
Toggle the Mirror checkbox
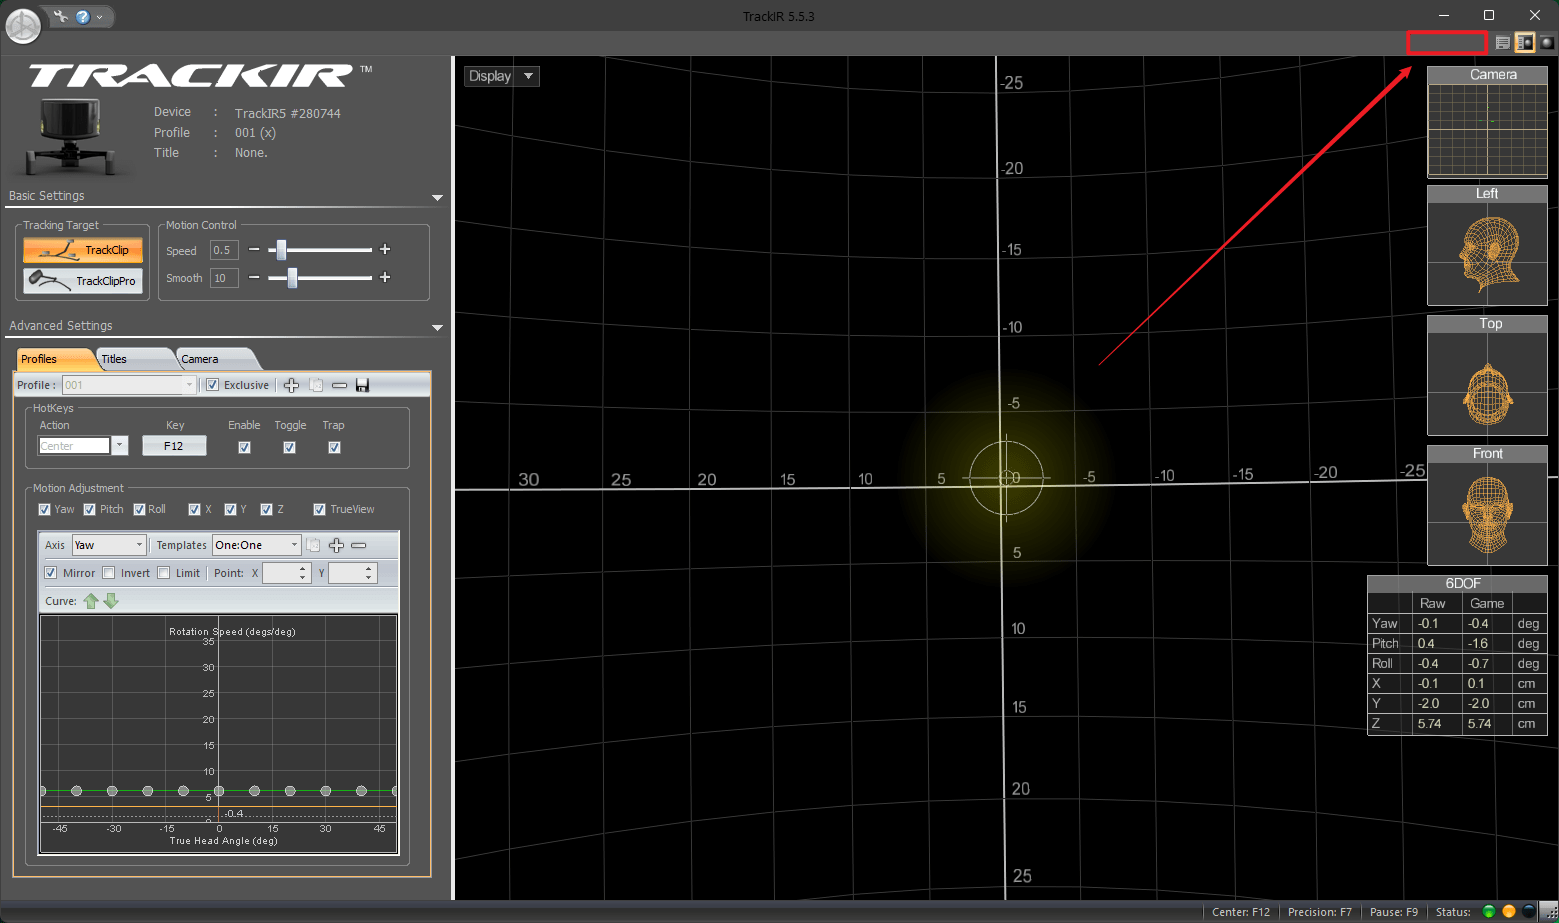51,573
